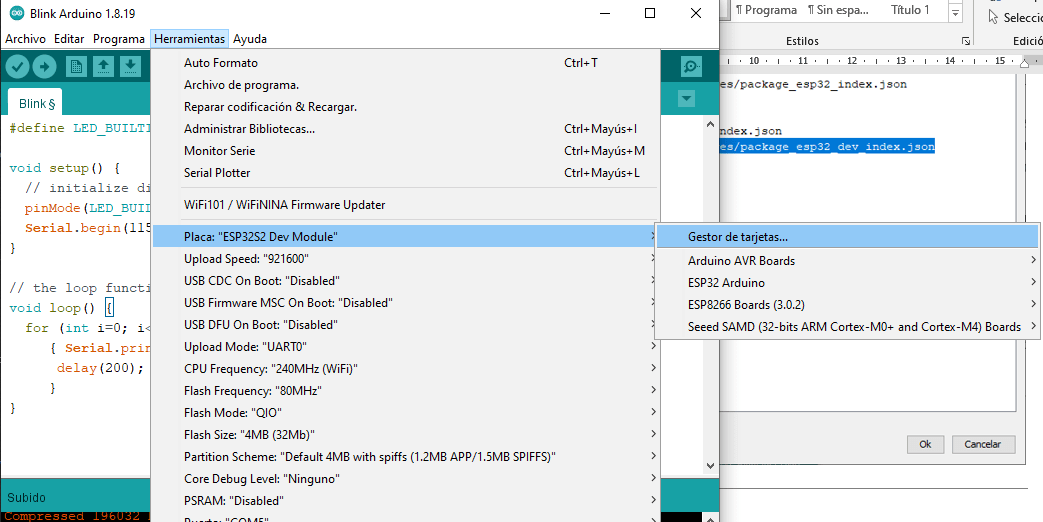
Task: Click Cancelar in the preferences dialog
Action: coord(984,444)
